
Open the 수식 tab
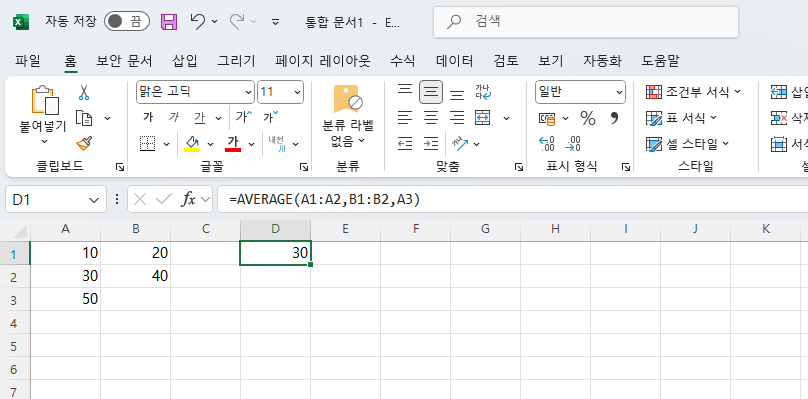(402, 61)
